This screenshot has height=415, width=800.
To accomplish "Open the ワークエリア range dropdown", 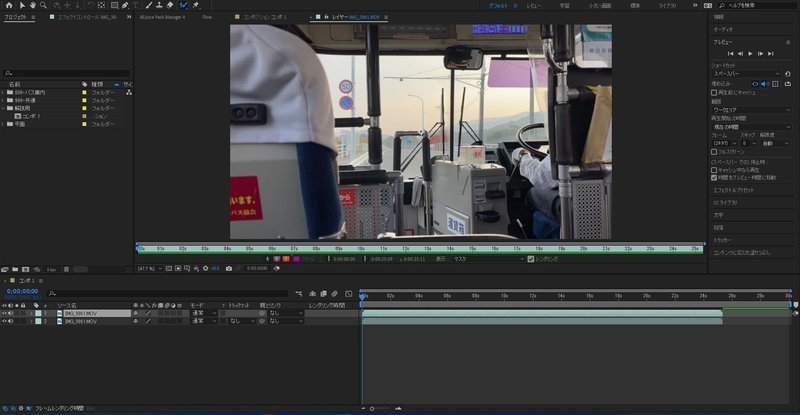I will point(751,110).
